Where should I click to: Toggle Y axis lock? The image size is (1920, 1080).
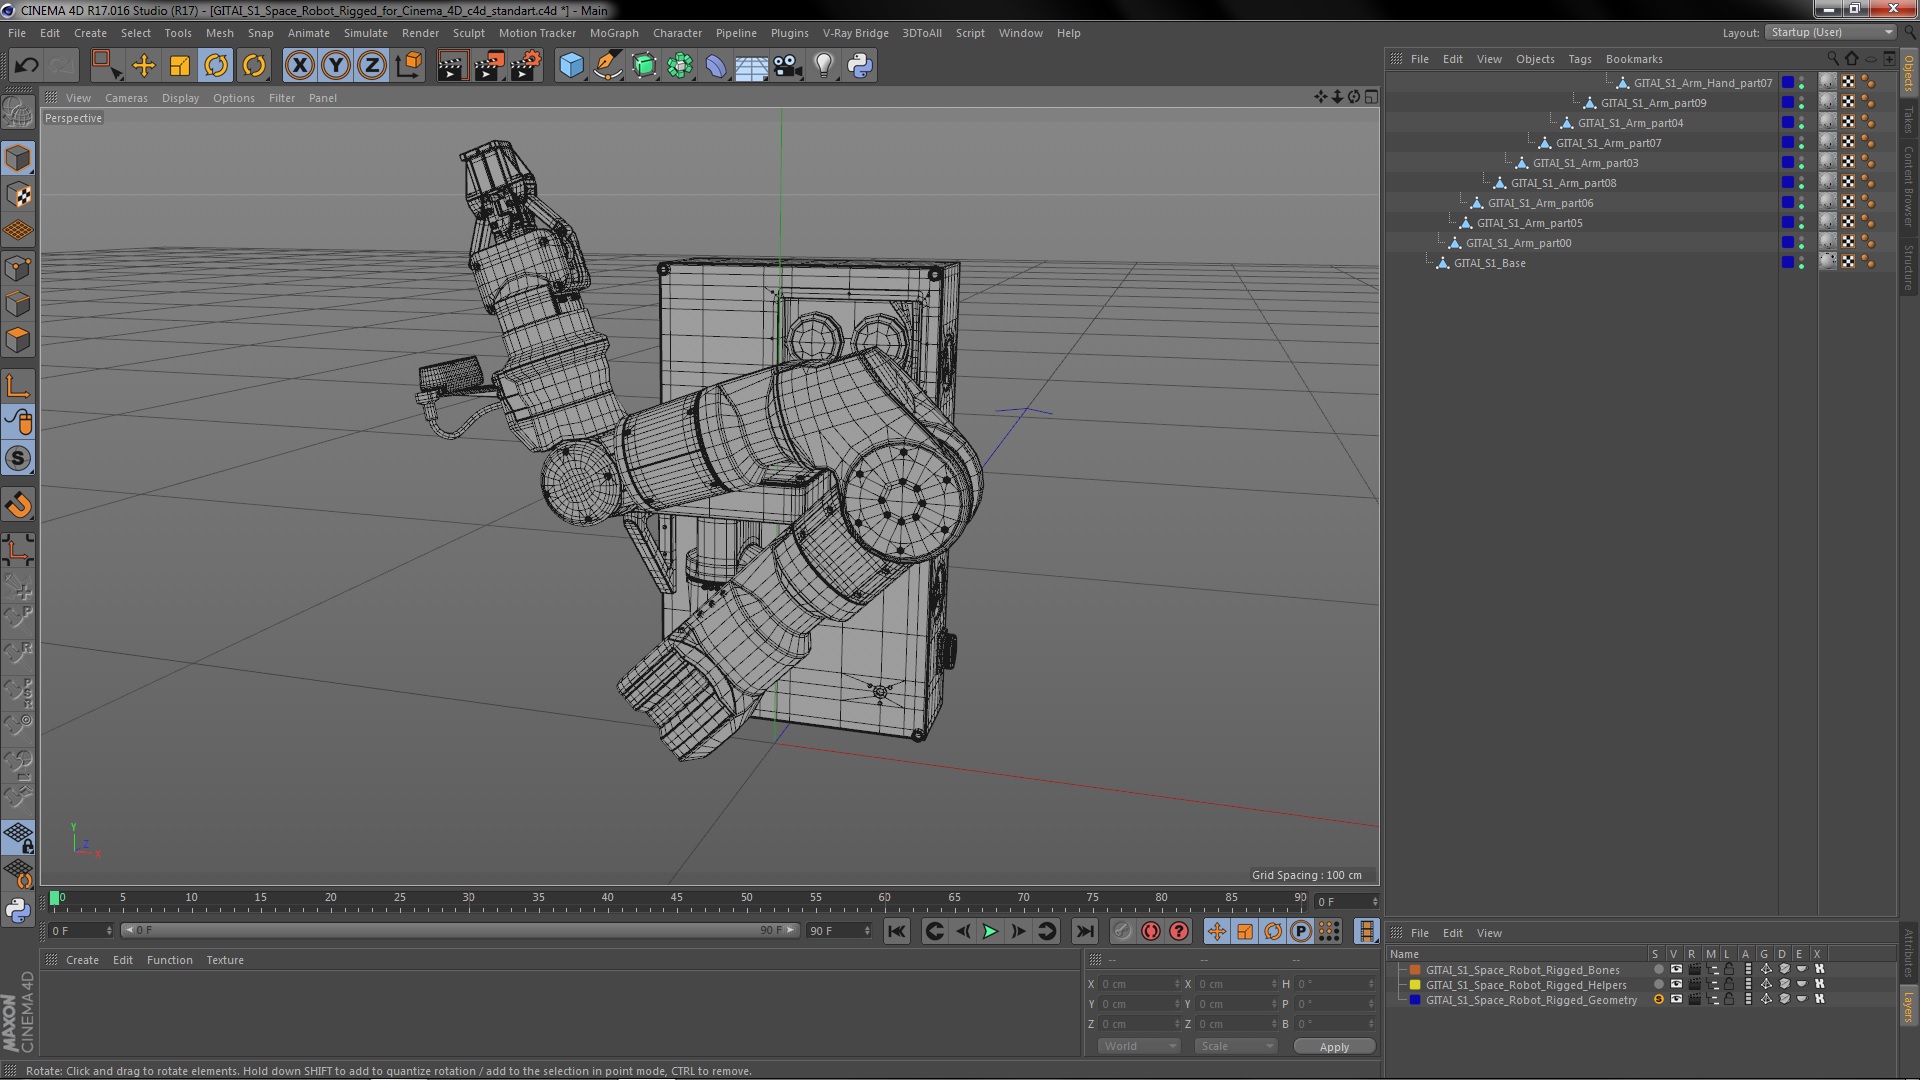(x=336, y=66)
